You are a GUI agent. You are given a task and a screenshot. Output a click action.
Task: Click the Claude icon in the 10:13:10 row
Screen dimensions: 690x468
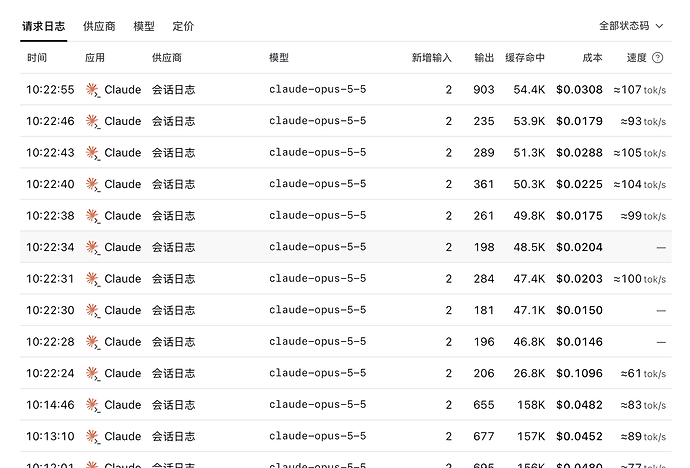pyautogui.click(x=92, y=436)
